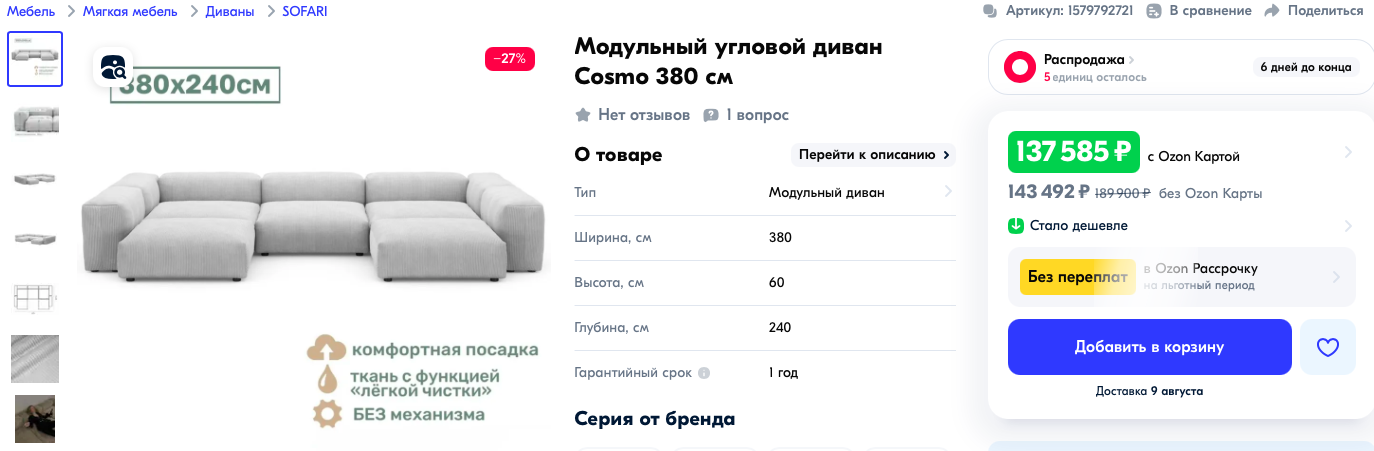Select the fabric texture close-up thumbnail
1374x451 pixels.
coord(35,358)
